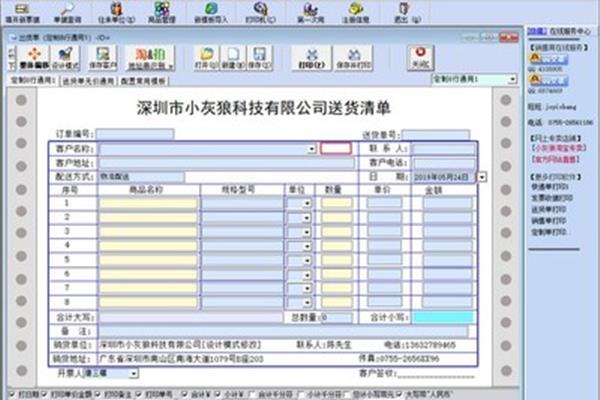Click the 客户电话 input field
Screen dimensions: 600x400
[x=444, y=163]
